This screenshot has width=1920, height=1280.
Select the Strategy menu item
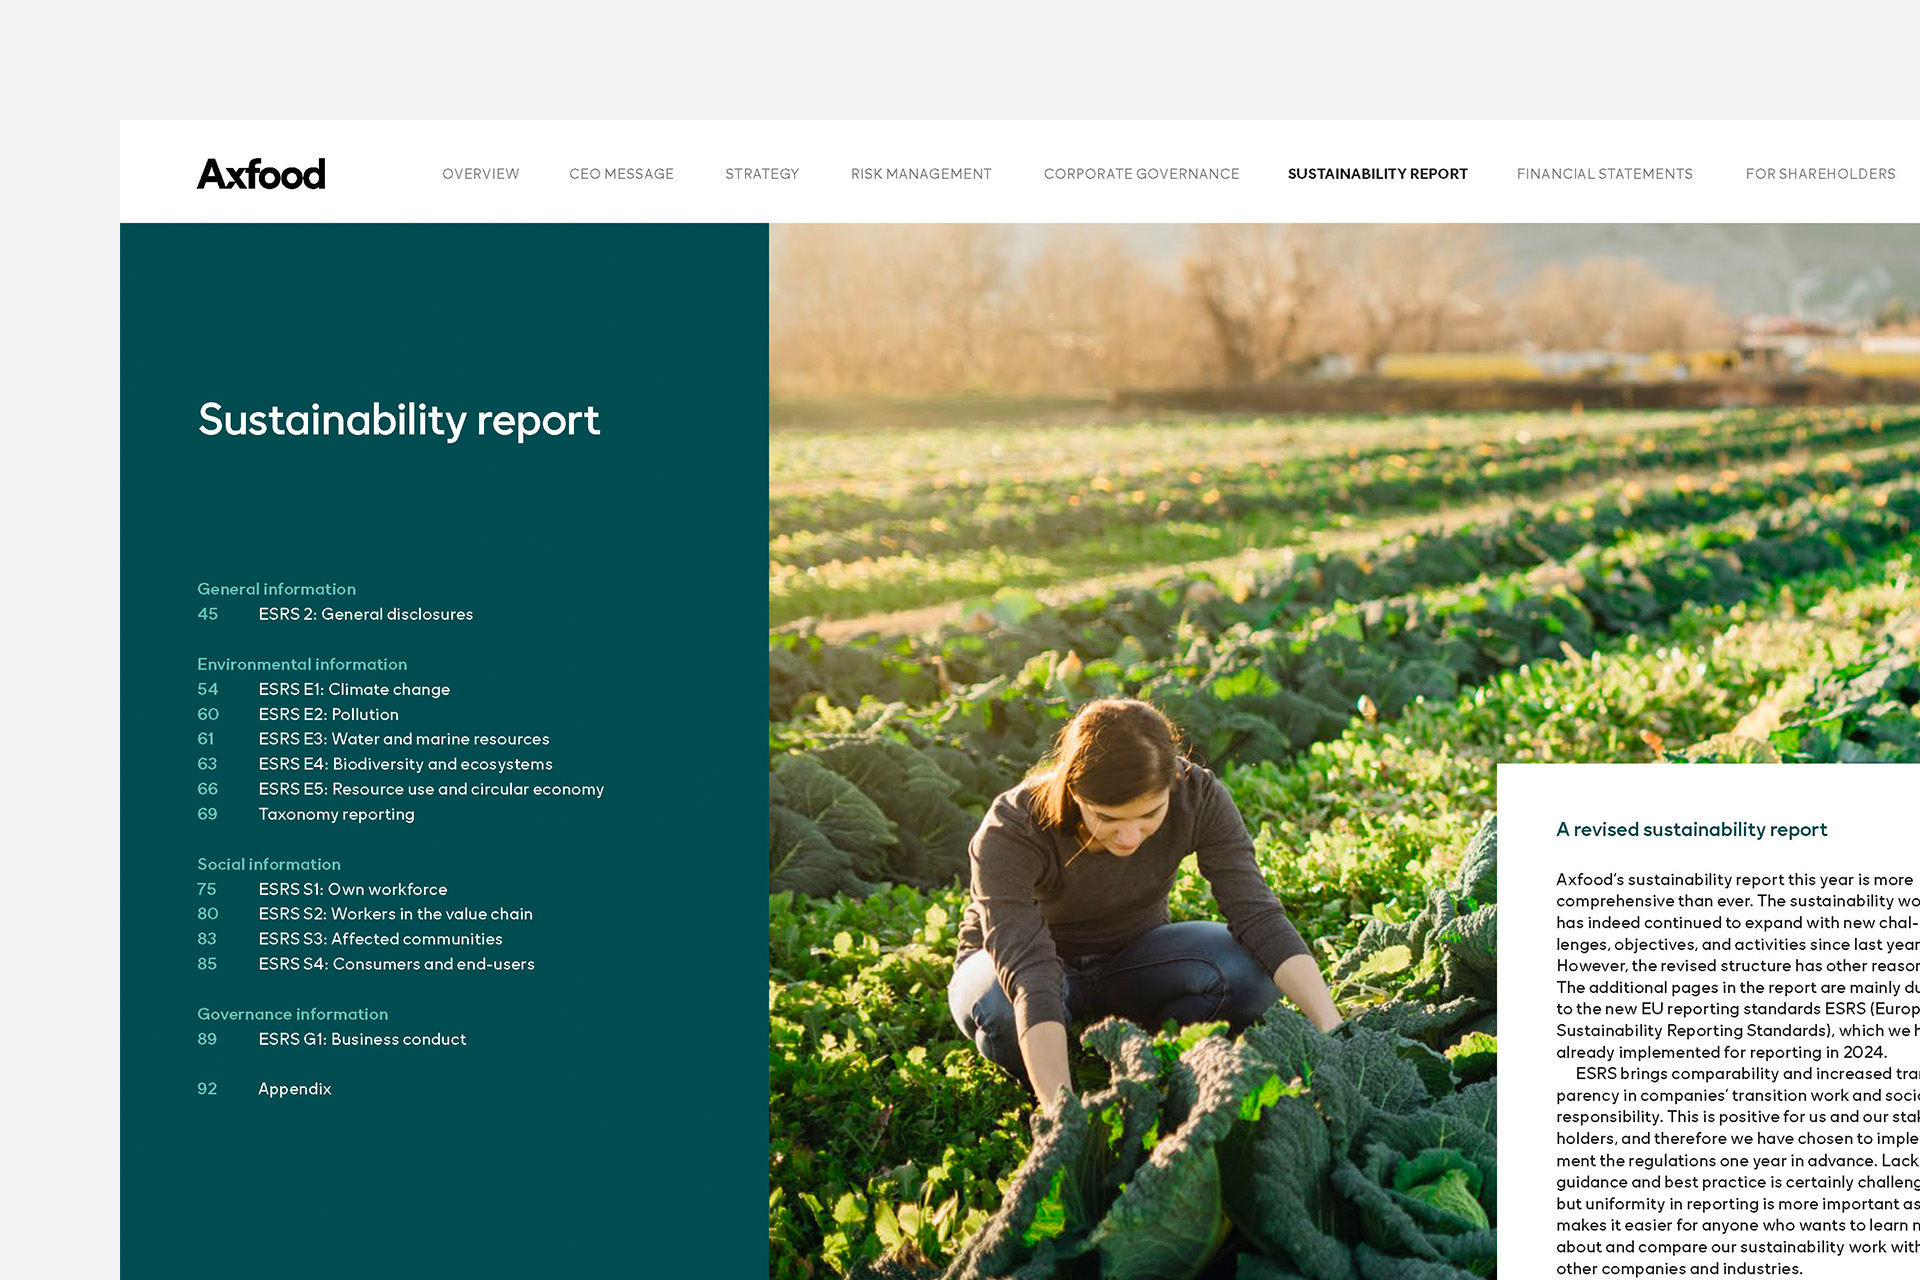coord(761,174)
